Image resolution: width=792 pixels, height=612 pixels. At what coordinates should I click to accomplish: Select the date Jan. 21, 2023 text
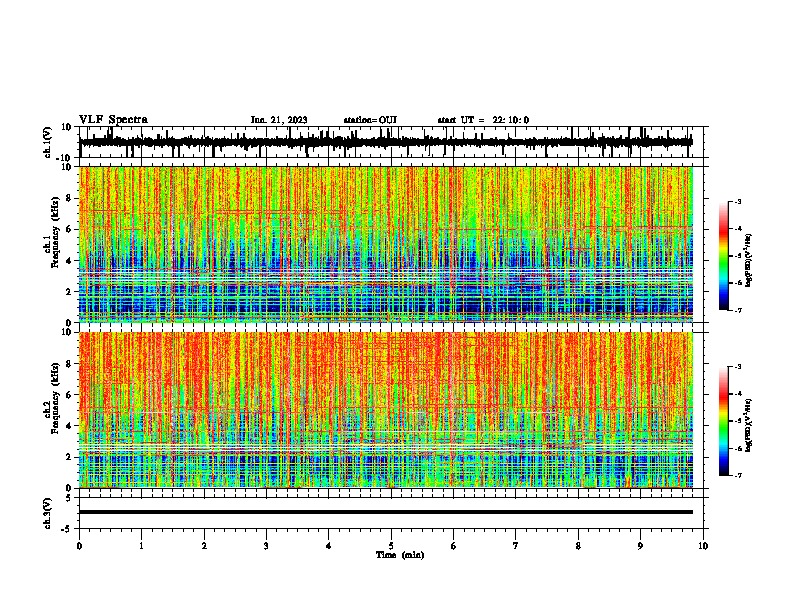[x=279, y=120]
